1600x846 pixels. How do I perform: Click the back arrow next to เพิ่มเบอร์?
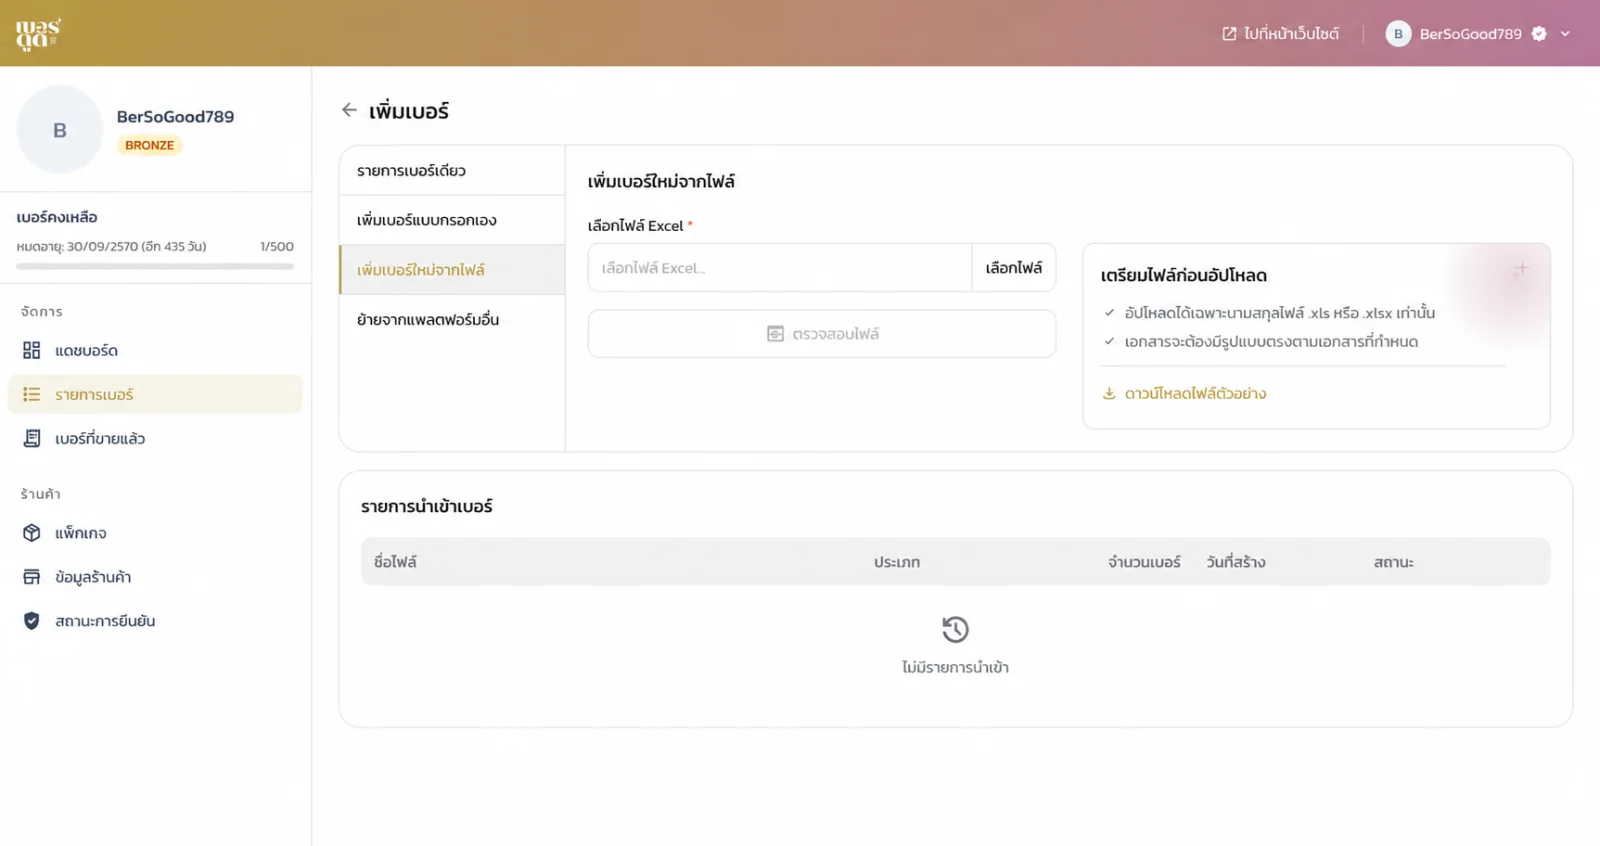pos(349,110)
